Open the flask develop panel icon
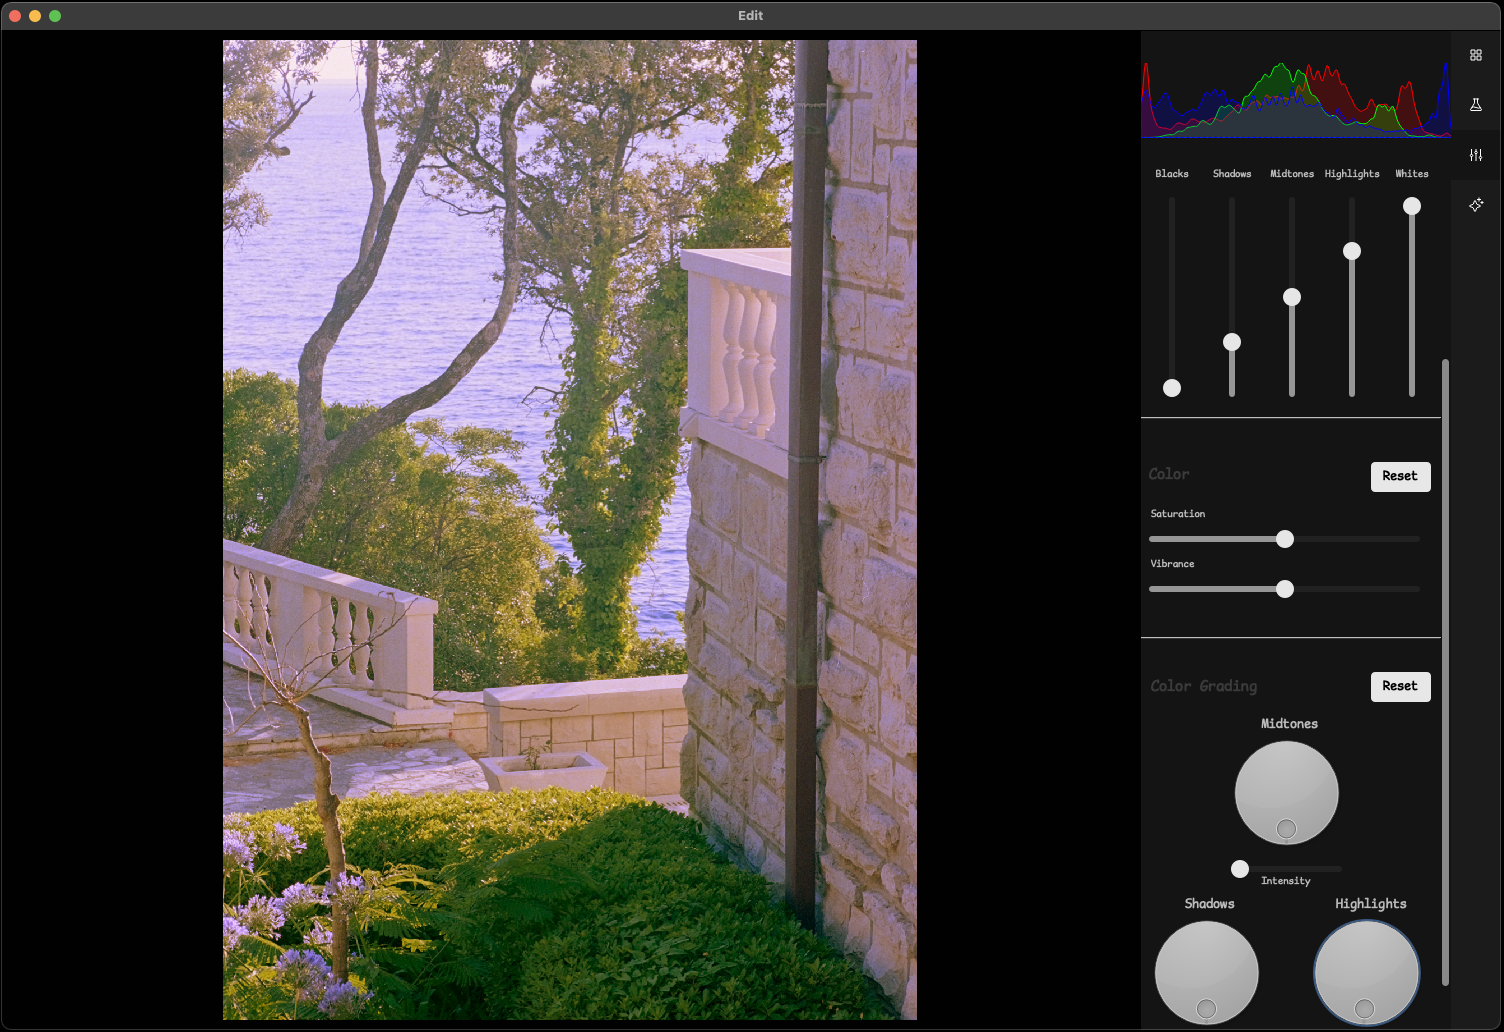This screenshot has height=1032, width=1504. (1476, 105)
